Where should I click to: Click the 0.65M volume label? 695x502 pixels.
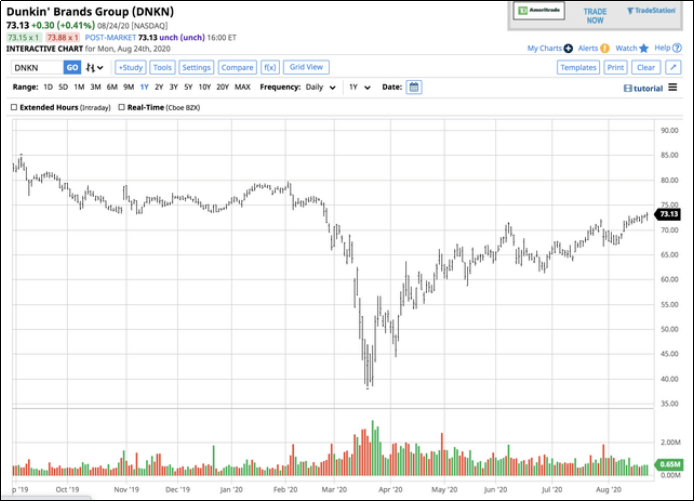(669, 464)
